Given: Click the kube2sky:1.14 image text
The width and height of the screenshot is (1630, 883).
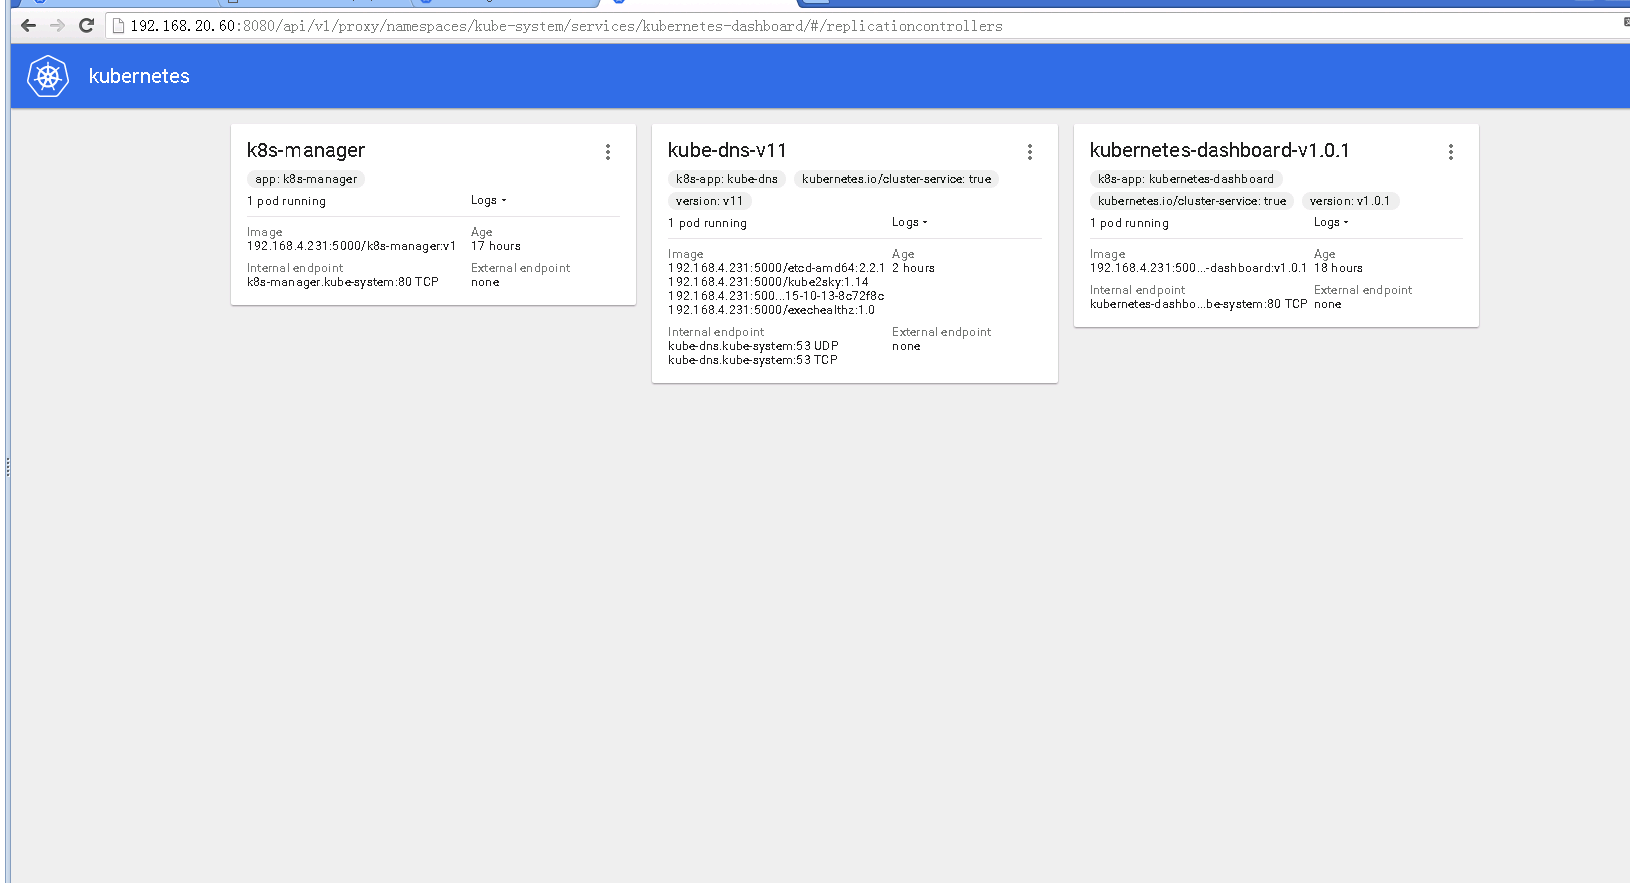Looking at the screenshot, I should click(x=768, y=282).
